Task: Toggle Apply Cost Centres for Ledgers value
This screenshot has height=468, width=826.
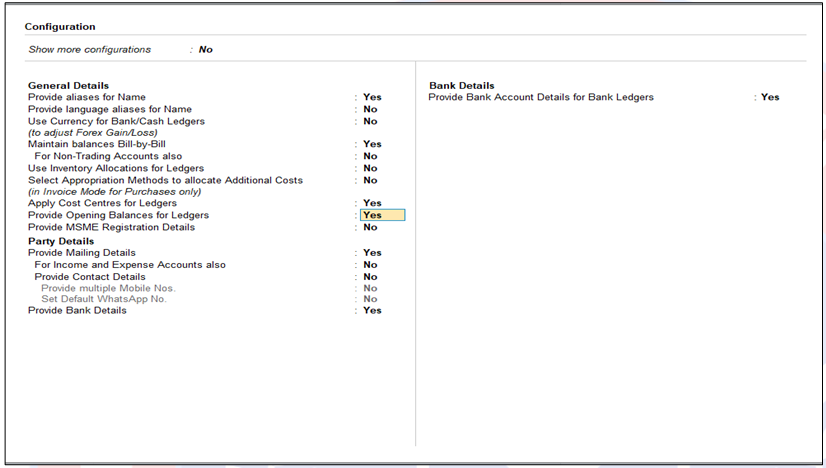Action: coord(371,204)
